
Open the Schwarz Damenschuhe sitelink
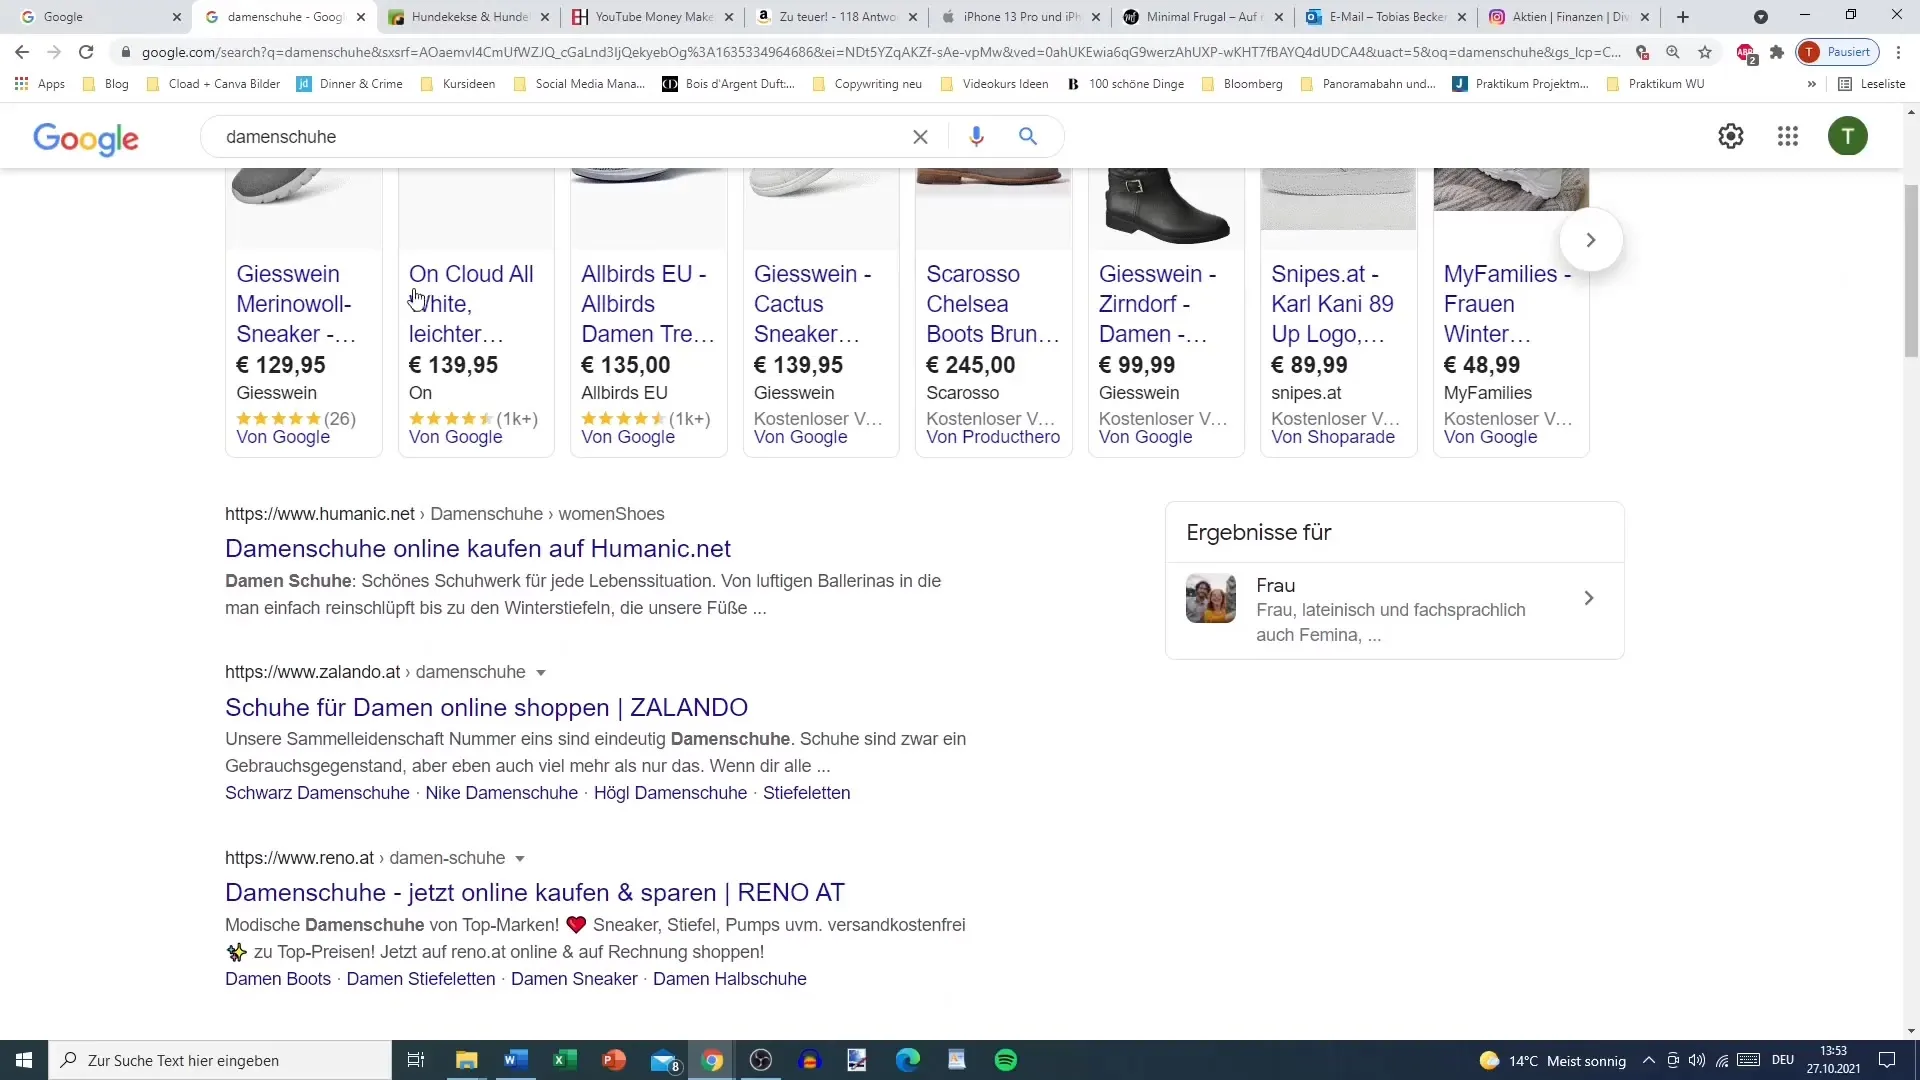[317, 793]
